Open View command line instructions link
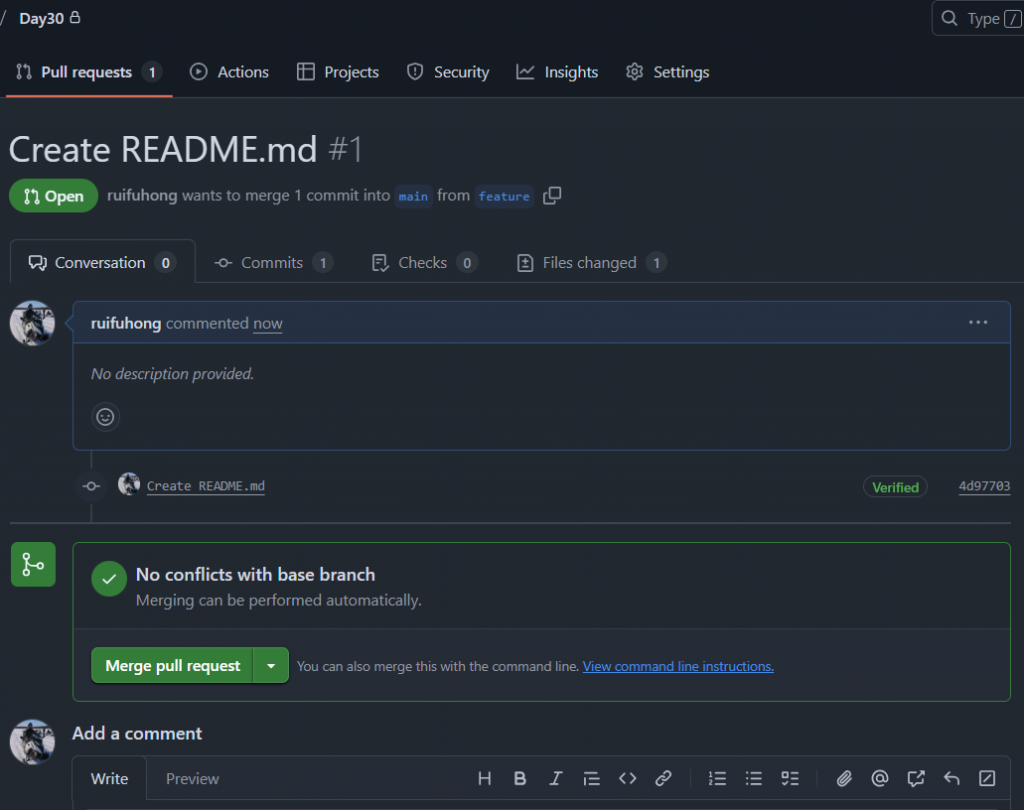 click(x=678, y=666)
